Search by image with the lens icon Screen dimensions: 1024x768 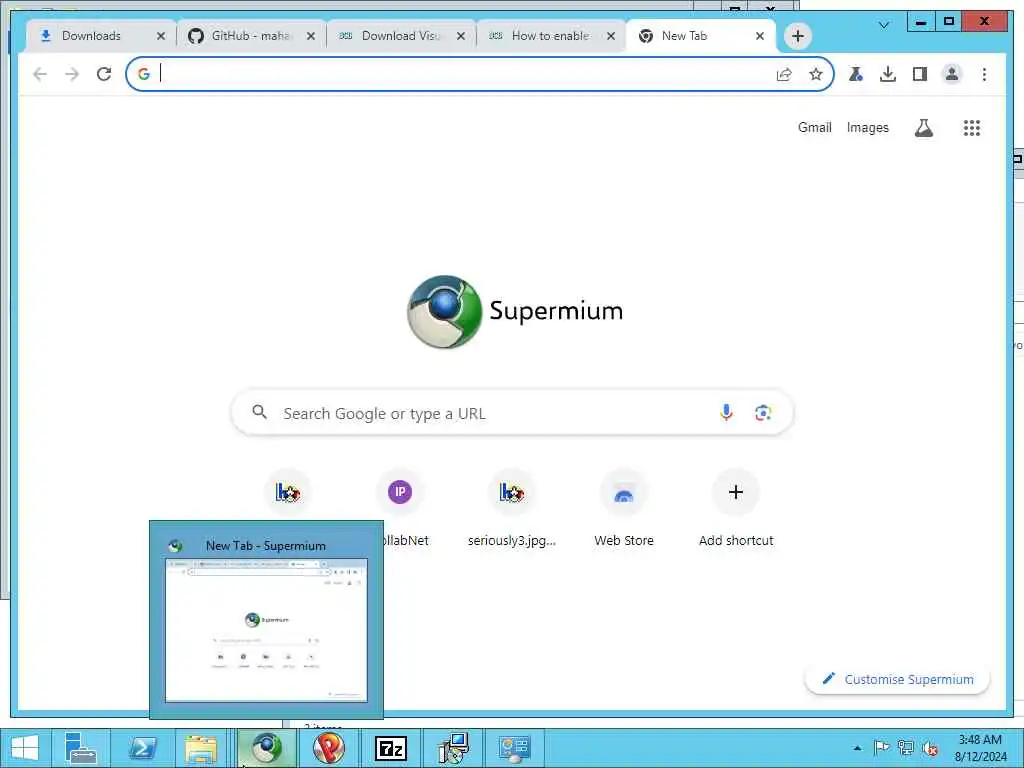763,413
